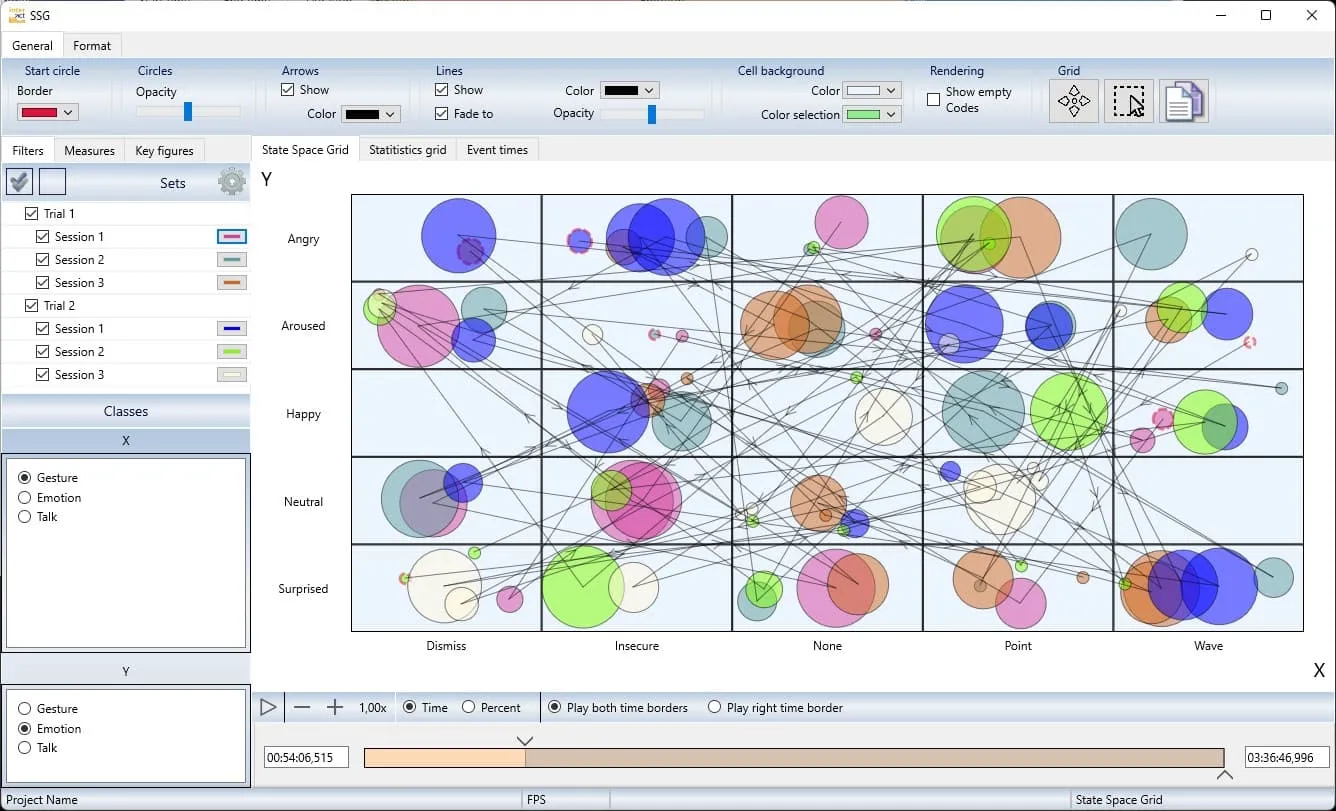Activate the grid selection tool
This screenshot has width=1336, height=811.
[1128, 100]
